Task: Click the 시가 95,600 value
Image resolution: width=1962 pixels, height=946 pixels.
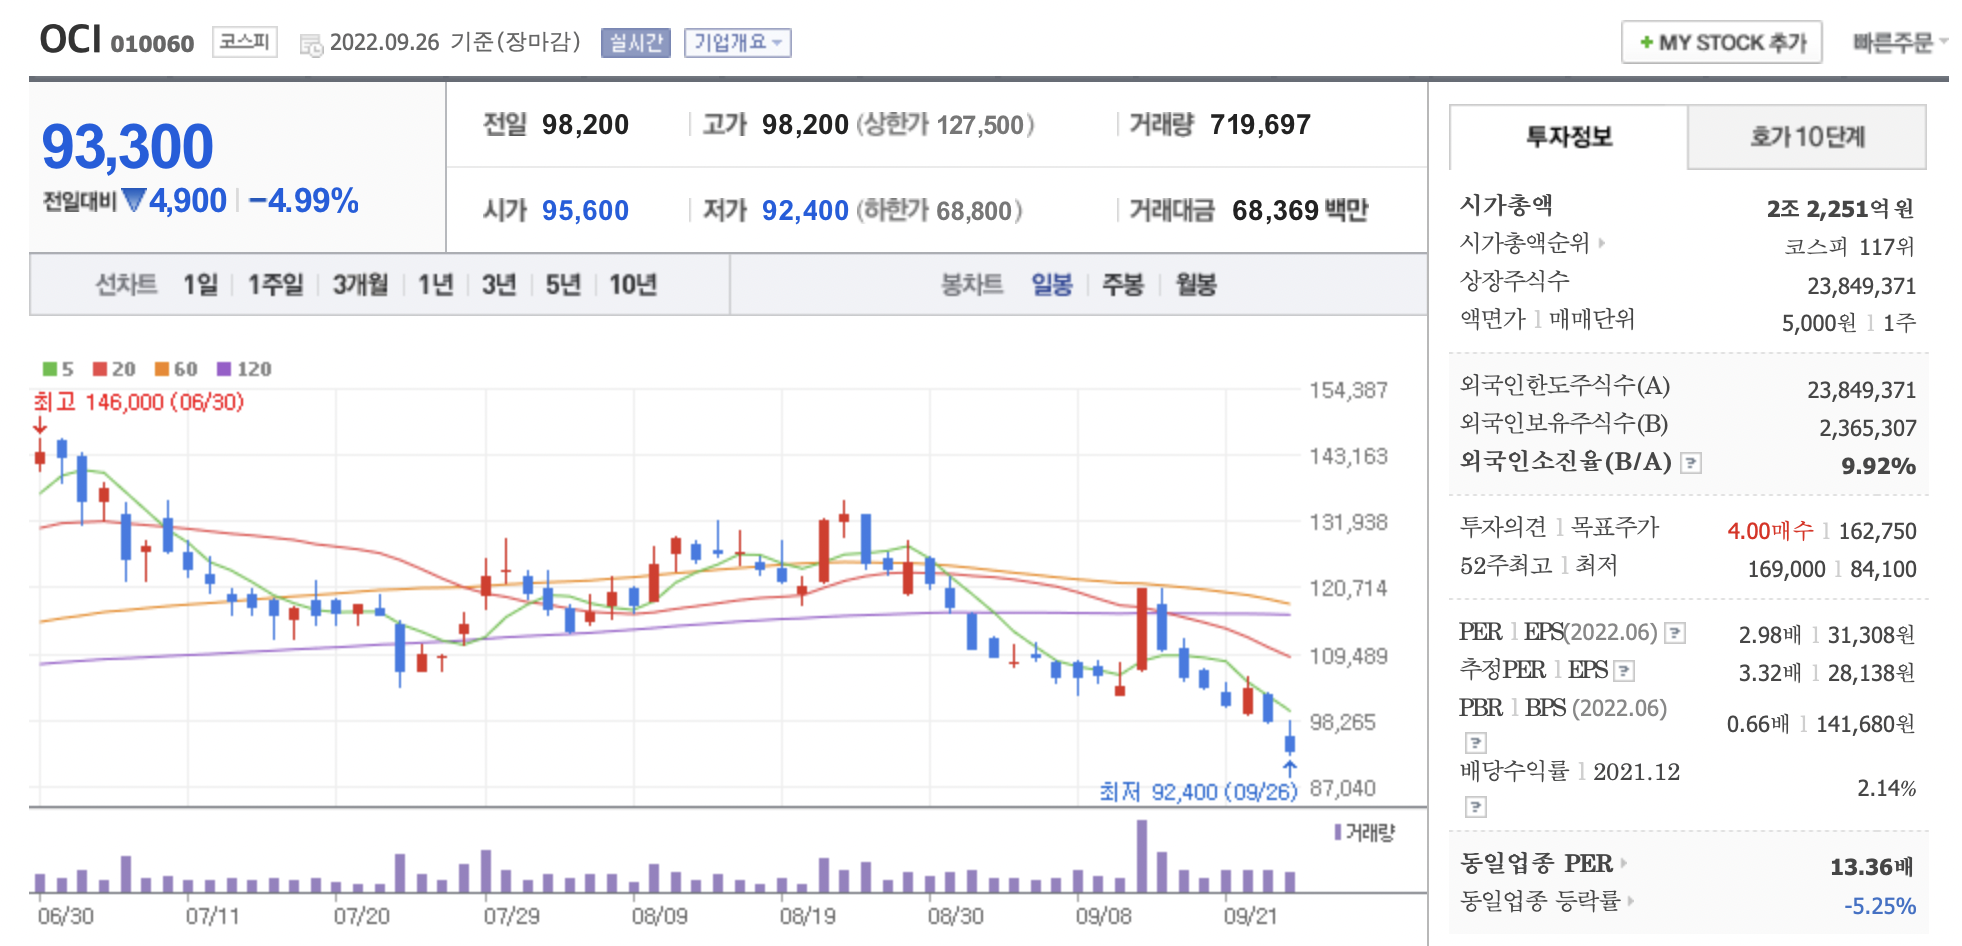Action: pyautogui.click(x=585, y=211)
